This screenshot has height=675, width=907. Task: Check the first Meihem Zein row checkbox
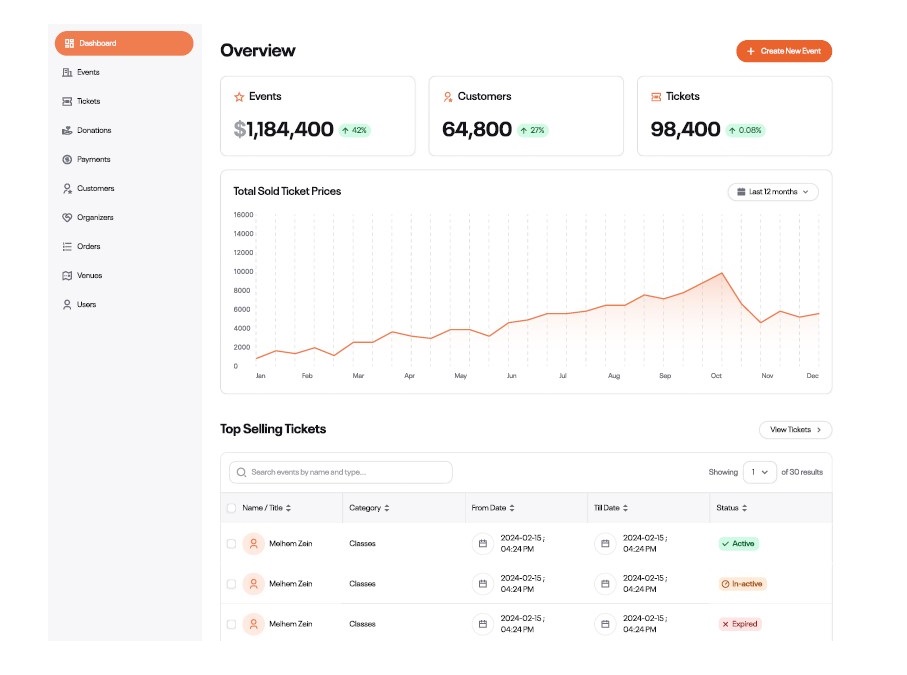click(x=232, y=544)
